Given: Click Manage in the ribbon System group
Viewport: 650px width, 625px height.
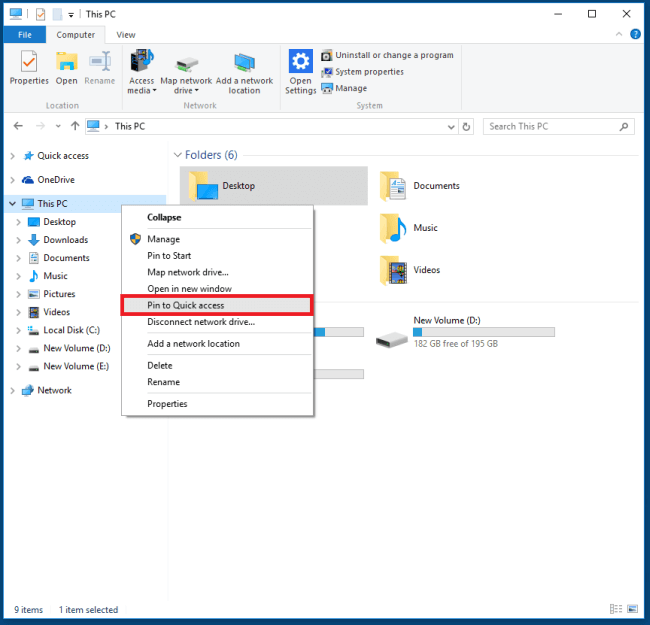Looking at the screenshot, I should point(344,88).
